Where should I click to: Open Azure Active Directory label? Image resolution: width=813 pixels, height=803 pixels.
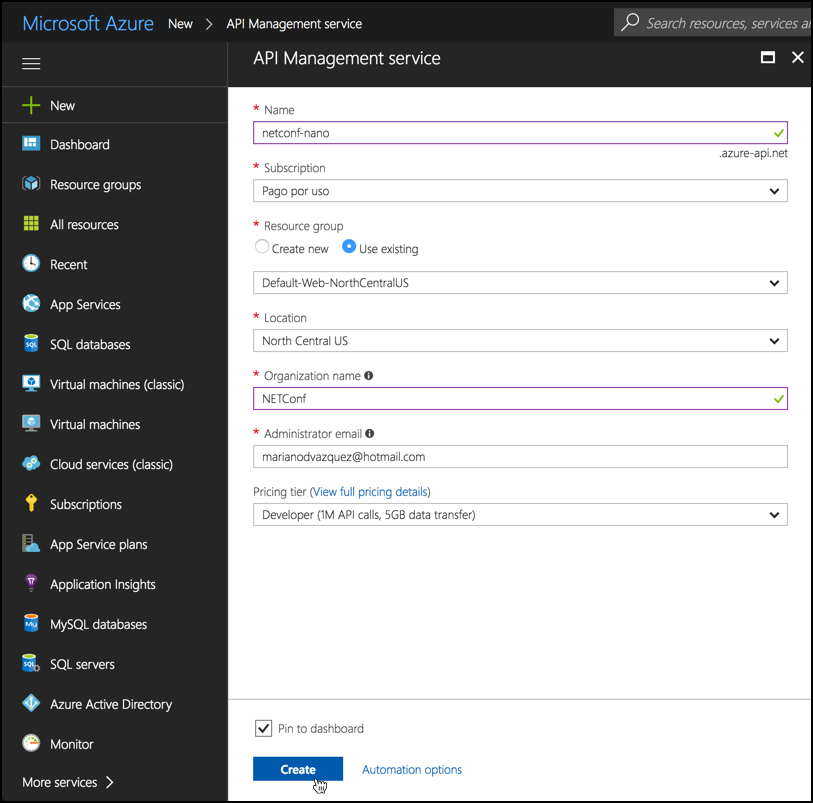click(111, 705)
